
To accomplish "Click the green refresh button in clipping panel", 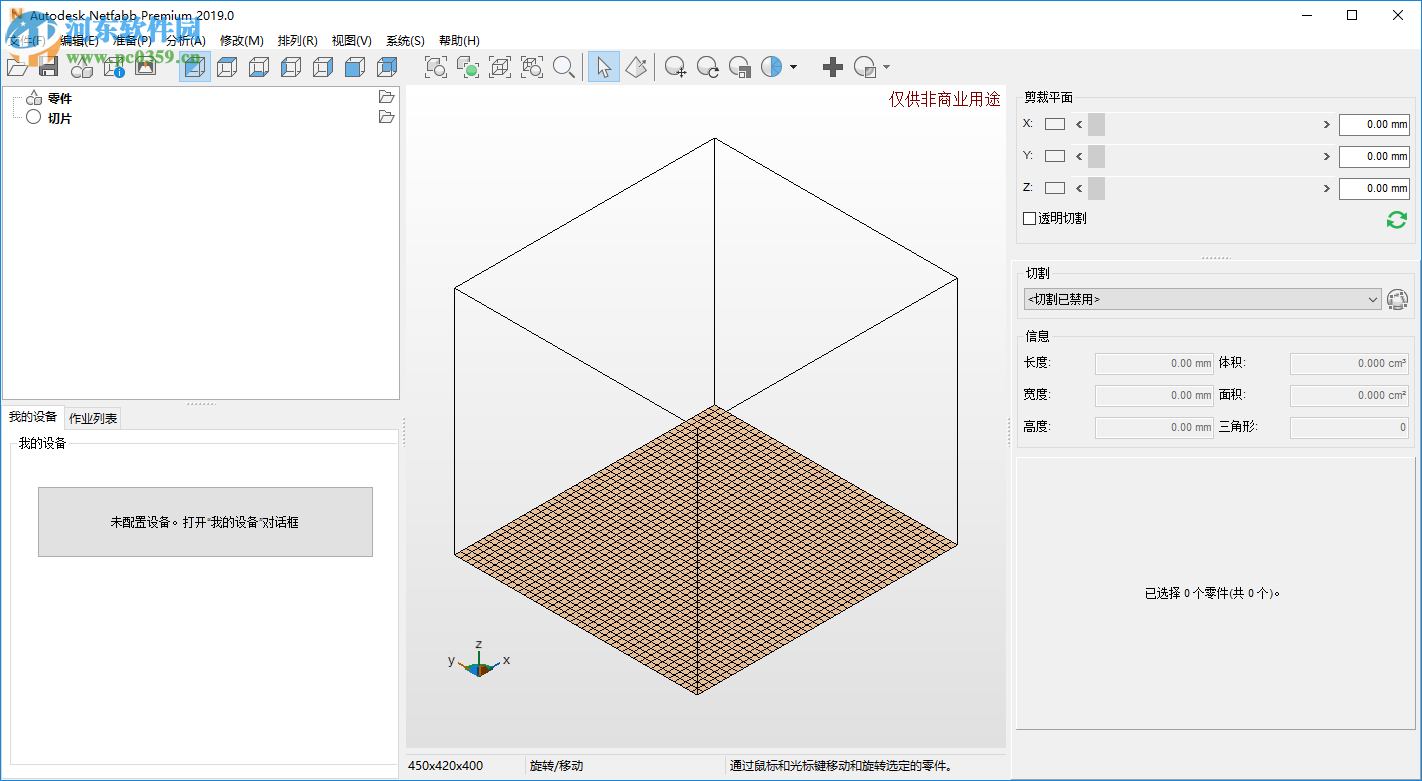I will coord(1397,219).
